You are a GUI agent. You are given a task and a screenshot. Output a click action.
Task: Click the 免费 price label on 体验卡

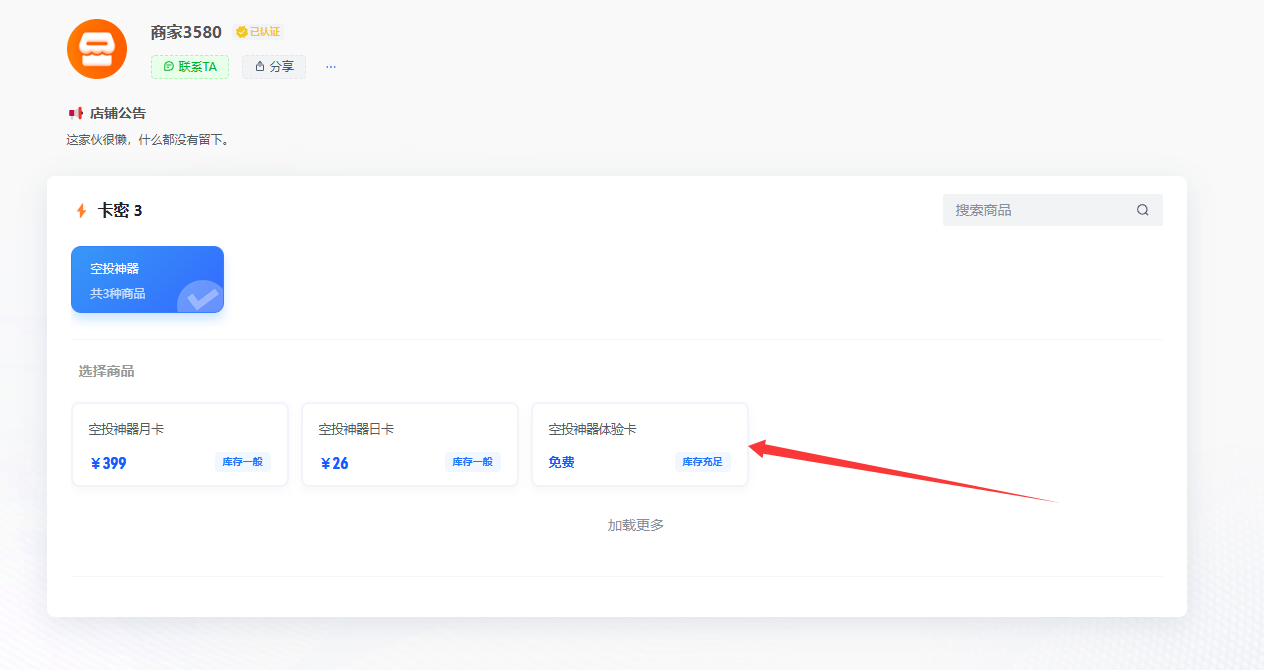[561, 462]
